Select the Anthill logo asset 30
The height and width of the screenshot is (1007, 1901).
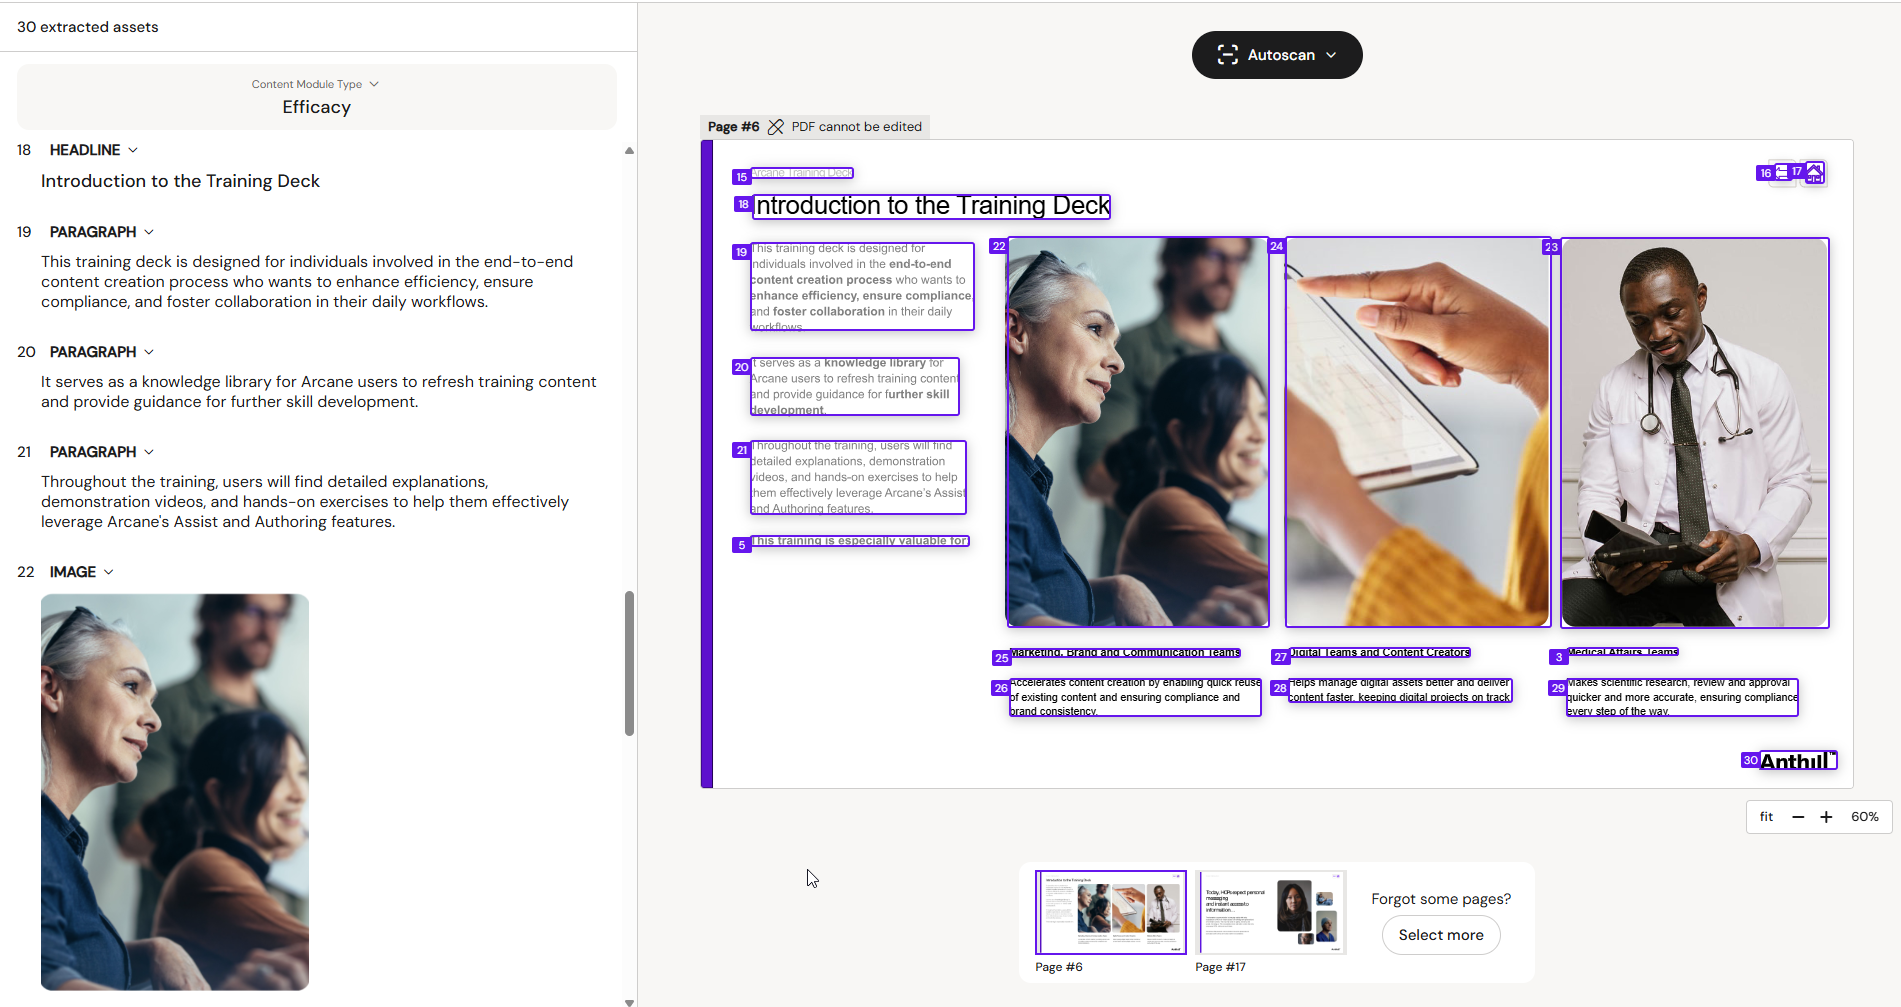point(1797,761)
